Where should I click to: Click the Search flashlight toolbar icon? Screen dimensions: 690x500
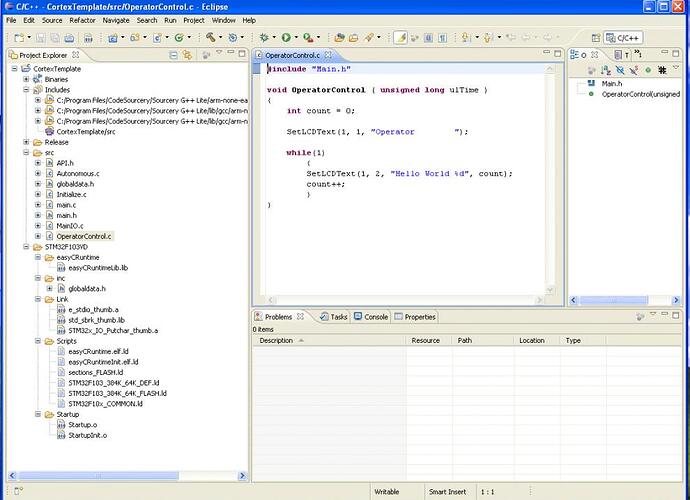(369, 38)
